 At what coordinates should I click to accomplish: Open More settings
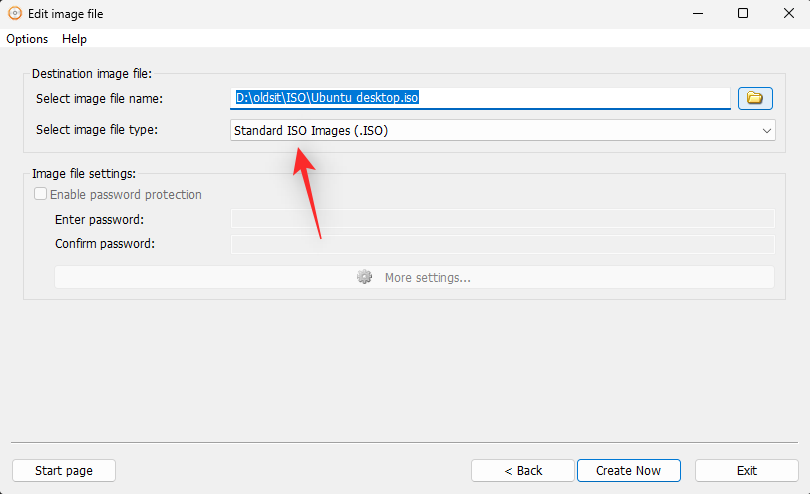tap(414, 277)
